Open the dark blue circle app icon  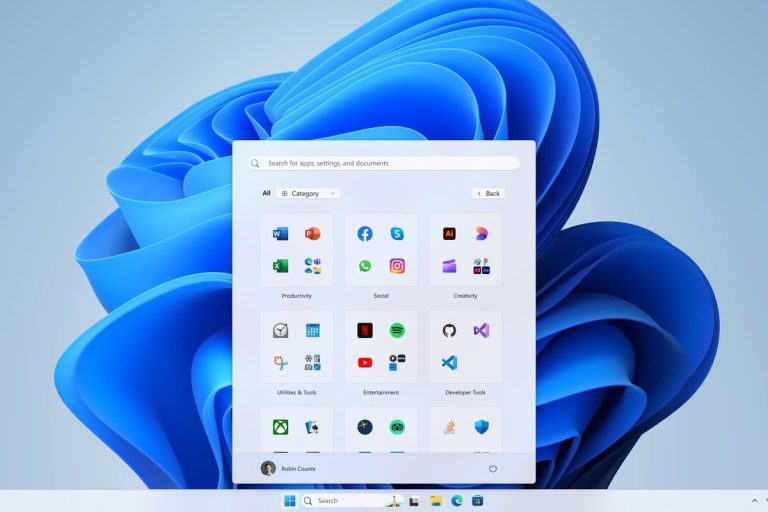point(365,427)
